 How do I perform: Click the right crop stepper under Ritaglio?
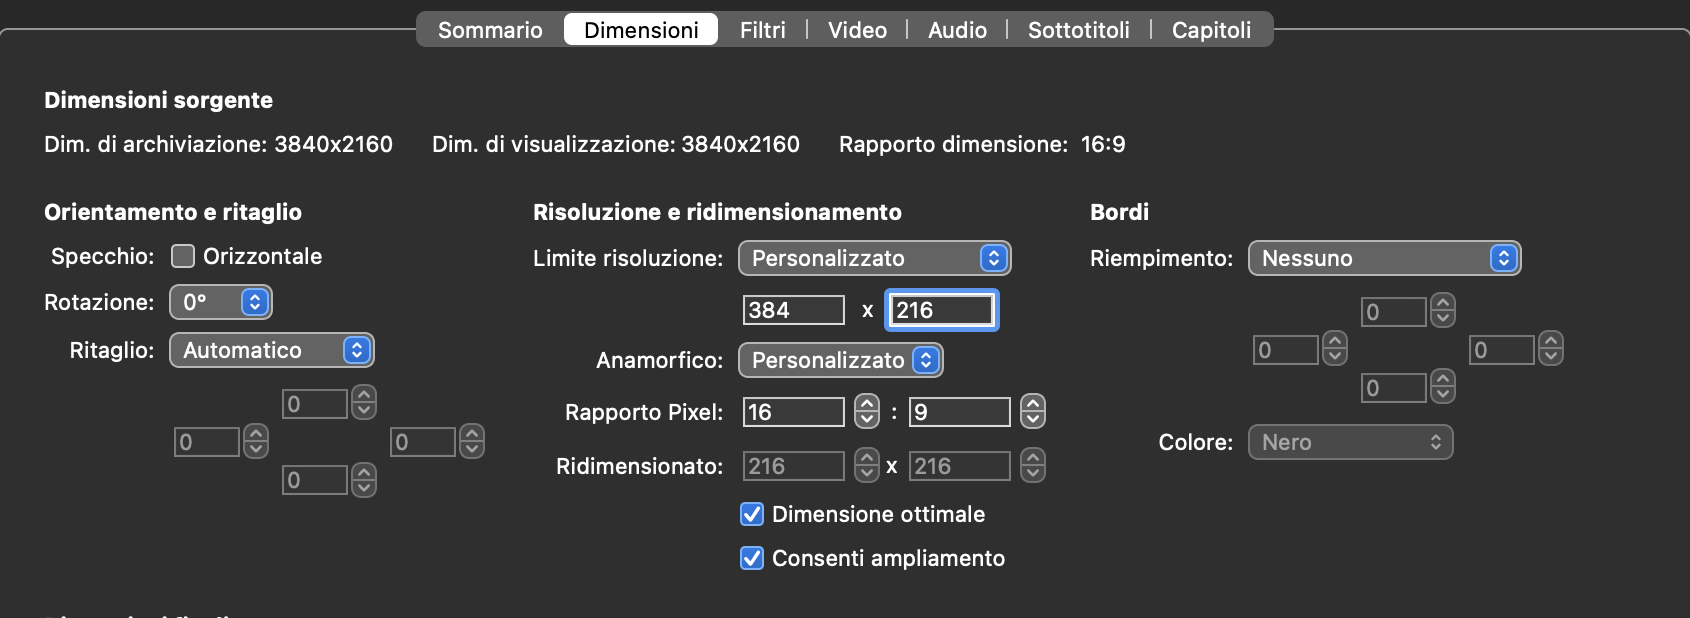point(472,442)
